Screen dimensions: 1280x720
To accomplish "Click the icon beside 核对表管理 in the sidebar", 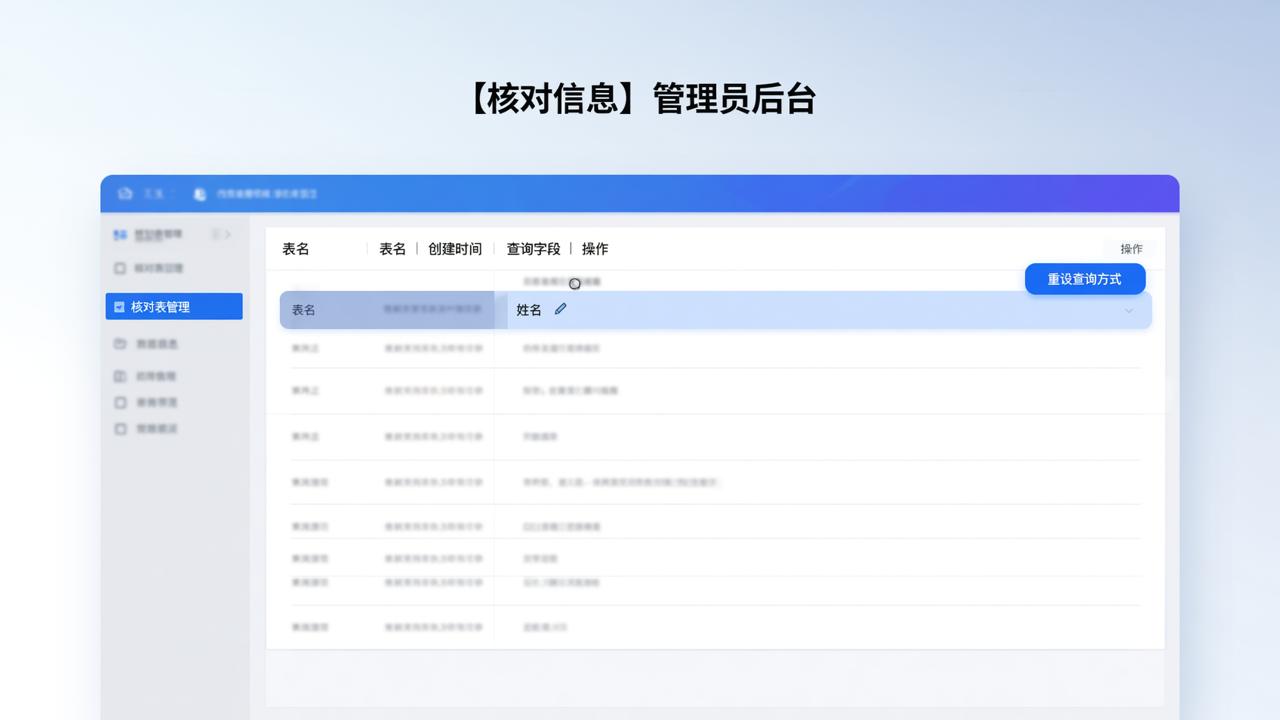I will click(120, 307).
